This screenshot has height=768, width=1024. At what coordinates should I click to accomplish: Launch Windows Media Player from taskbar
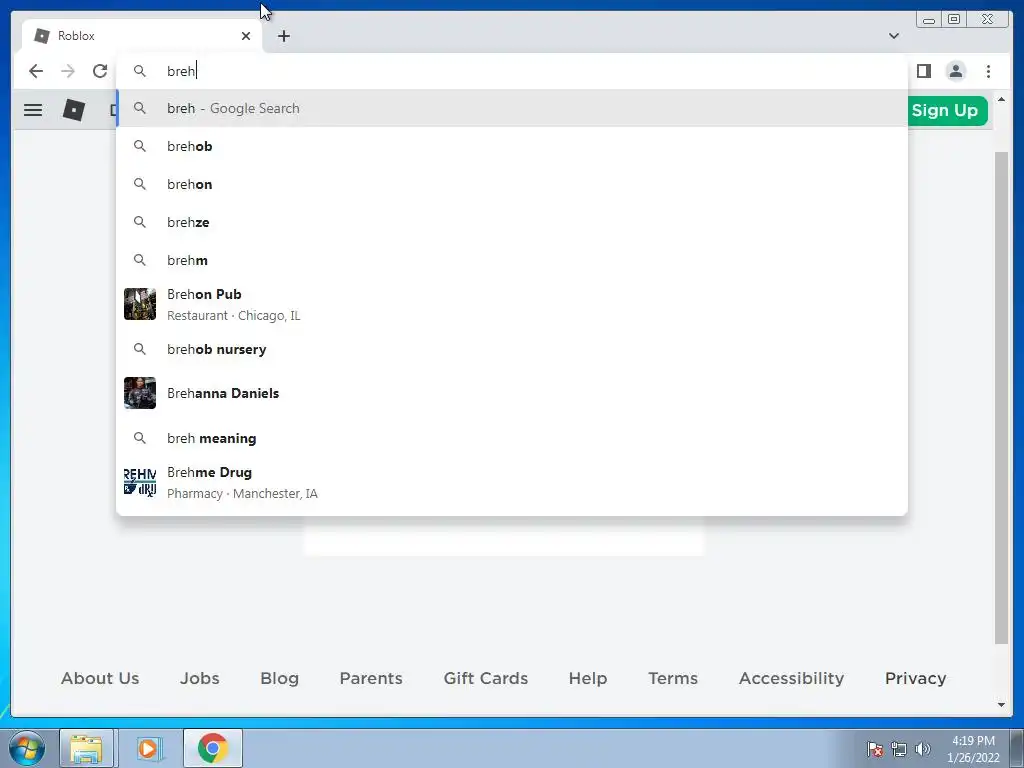(148, 748)
